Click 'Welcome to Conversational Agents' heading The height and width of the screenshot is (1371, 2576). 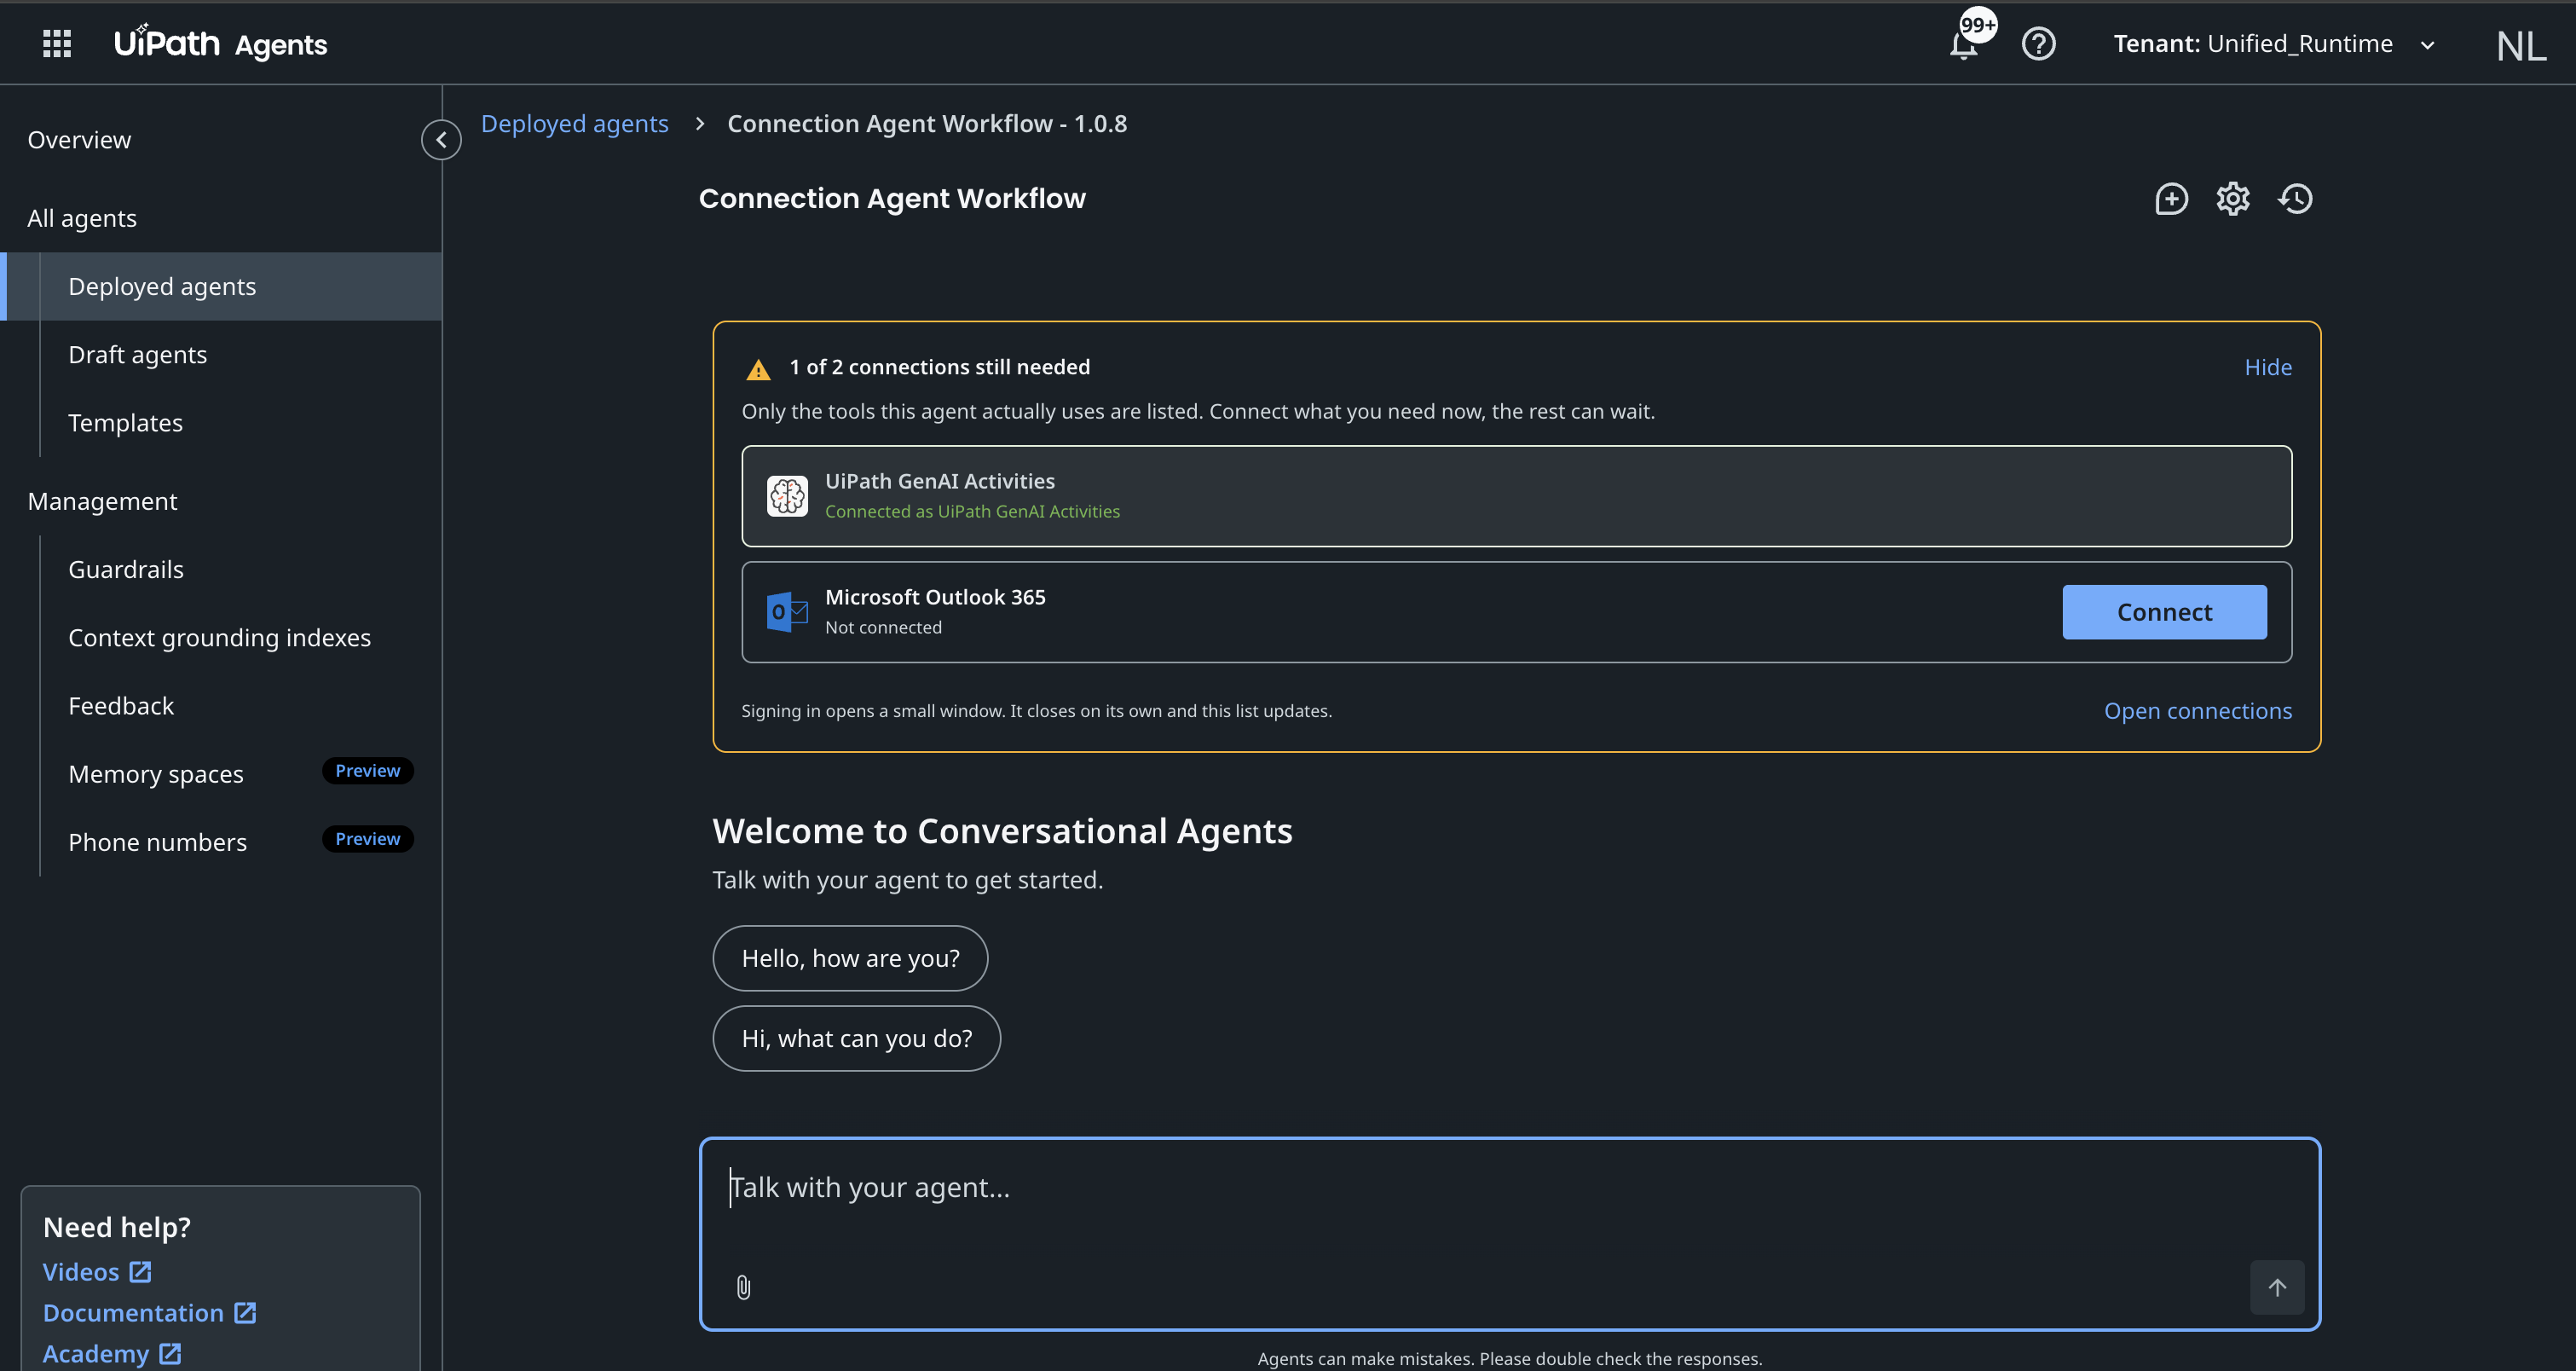click(1002, 831)
